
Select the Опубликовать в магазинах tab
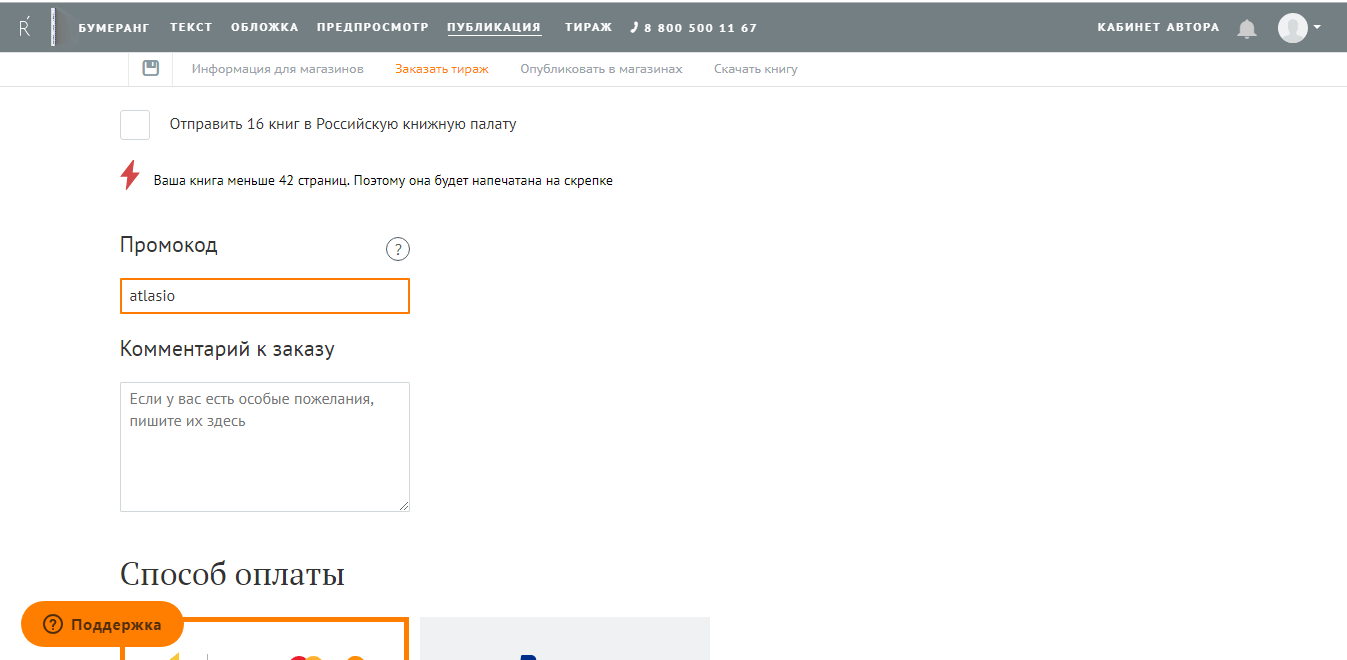(x=601, y=69)
